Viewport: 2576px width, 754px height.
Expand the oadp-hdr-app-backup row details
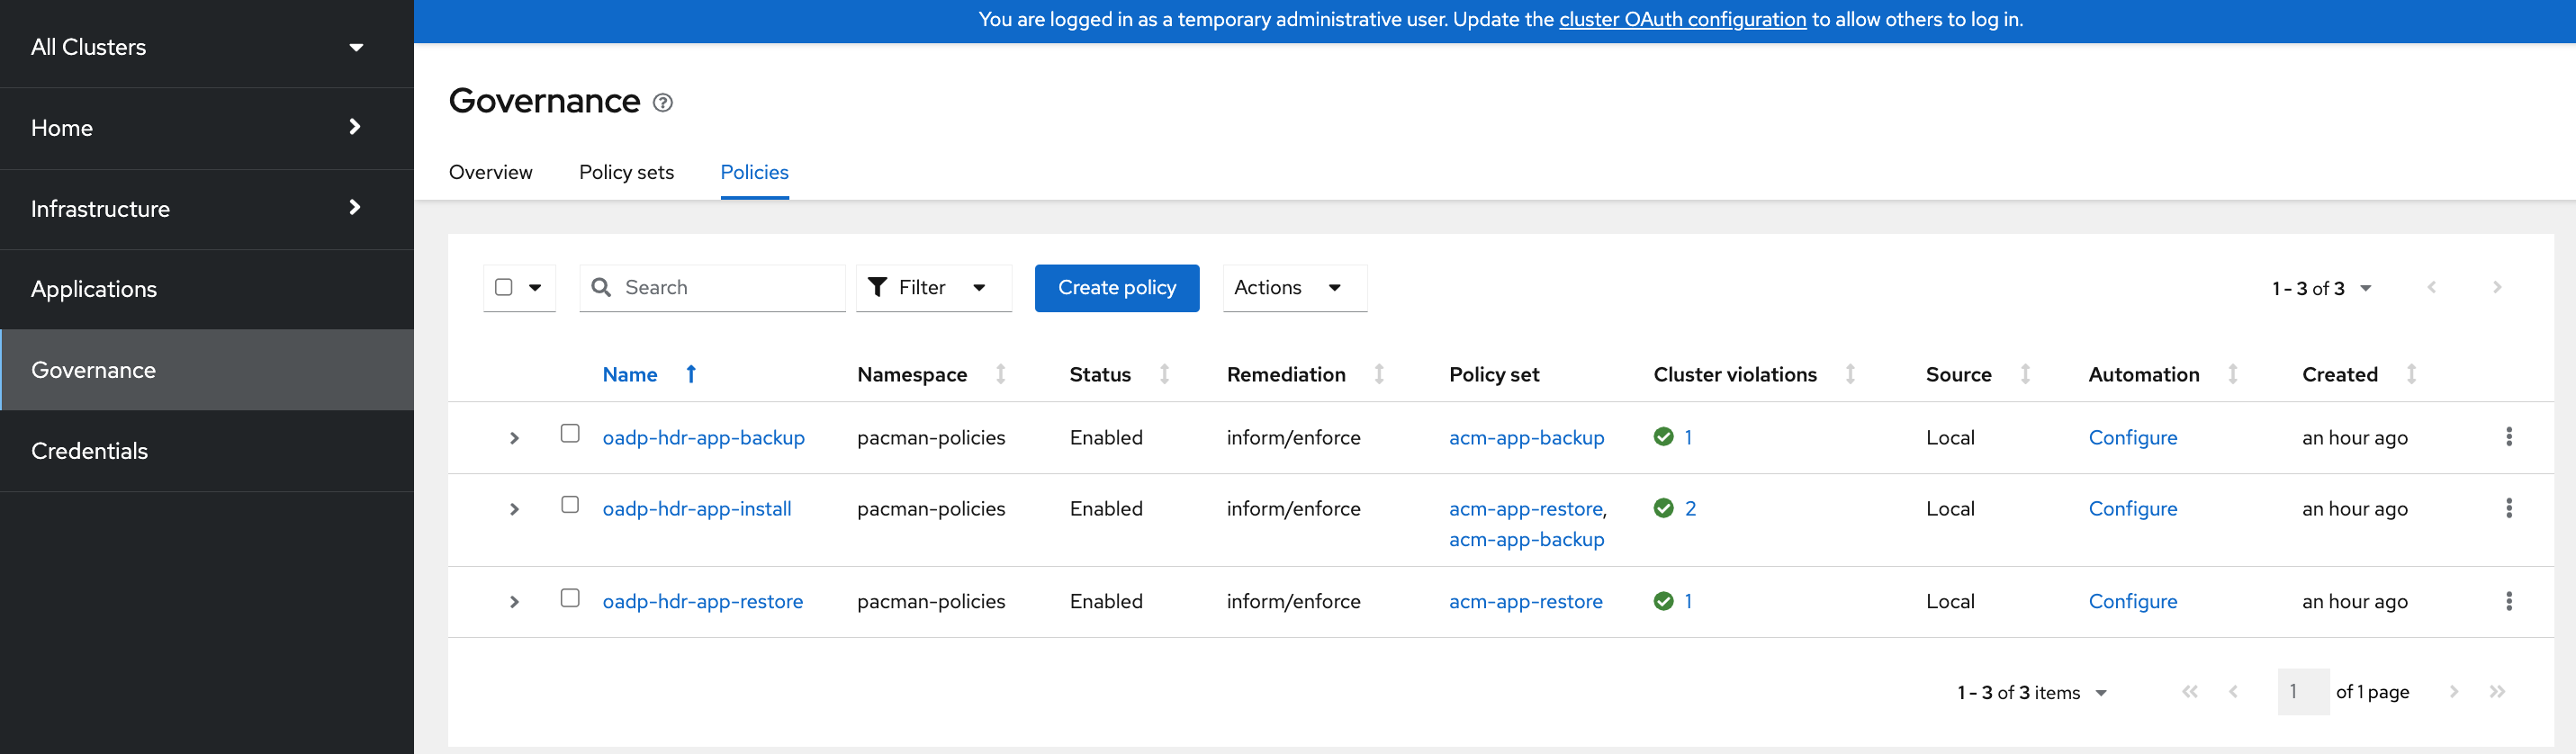(x=514, y=438)
